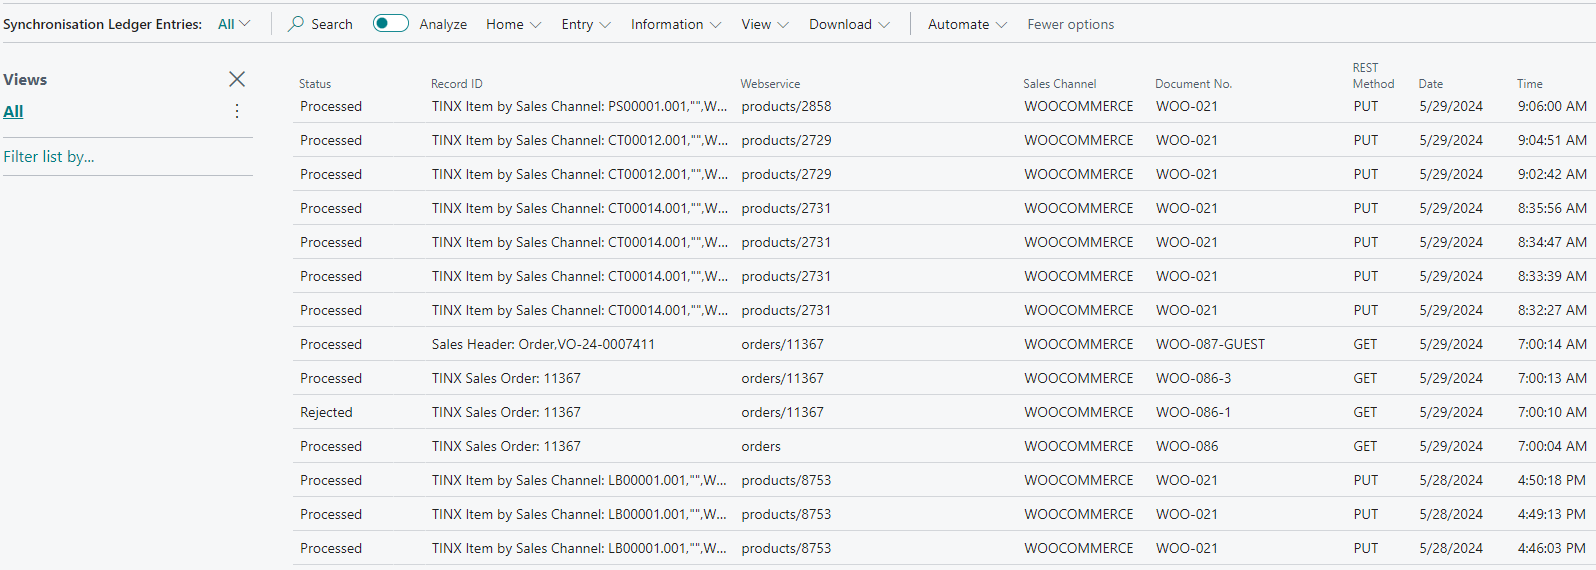Expand the Download menu
The width and height of the screenshot is (1596, 570).
click(849, 24)
